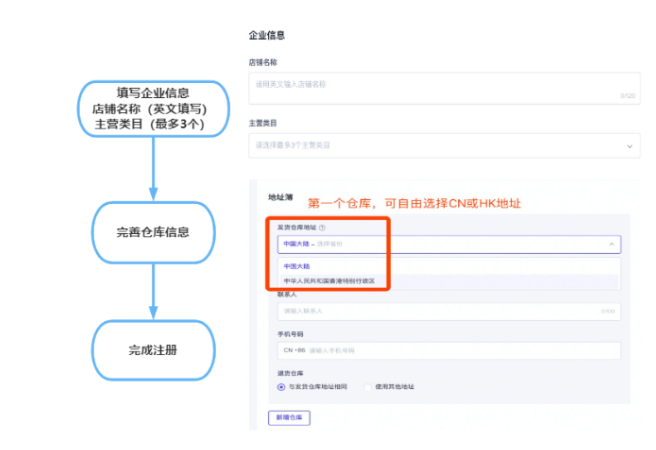The width and height of the screenshot is (656, 450).
Task: Click the 地址簿 section title
Action: coord(269,197)
